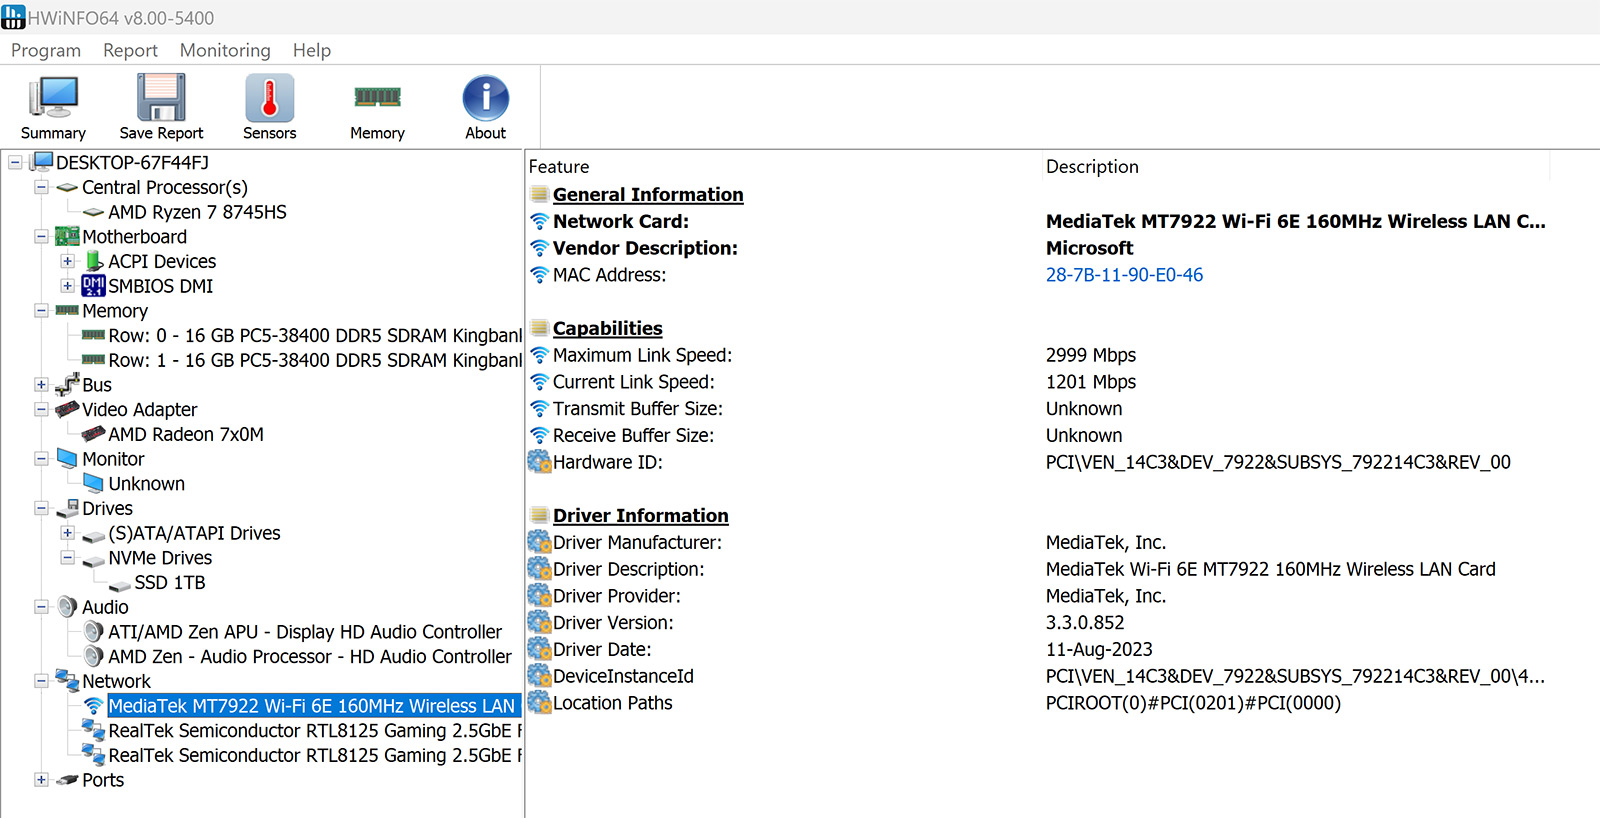
Task: Open the Summary toolbar icon
Action: coord(53,98)
